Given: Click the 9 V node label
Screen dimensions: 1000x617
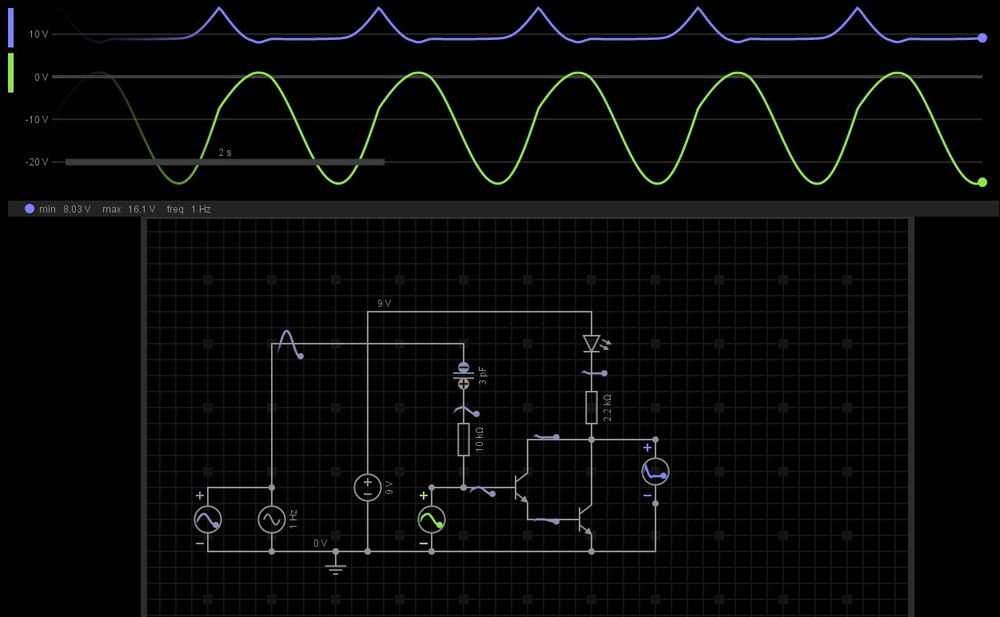Looking at the screenshot, I should point(384,303).
